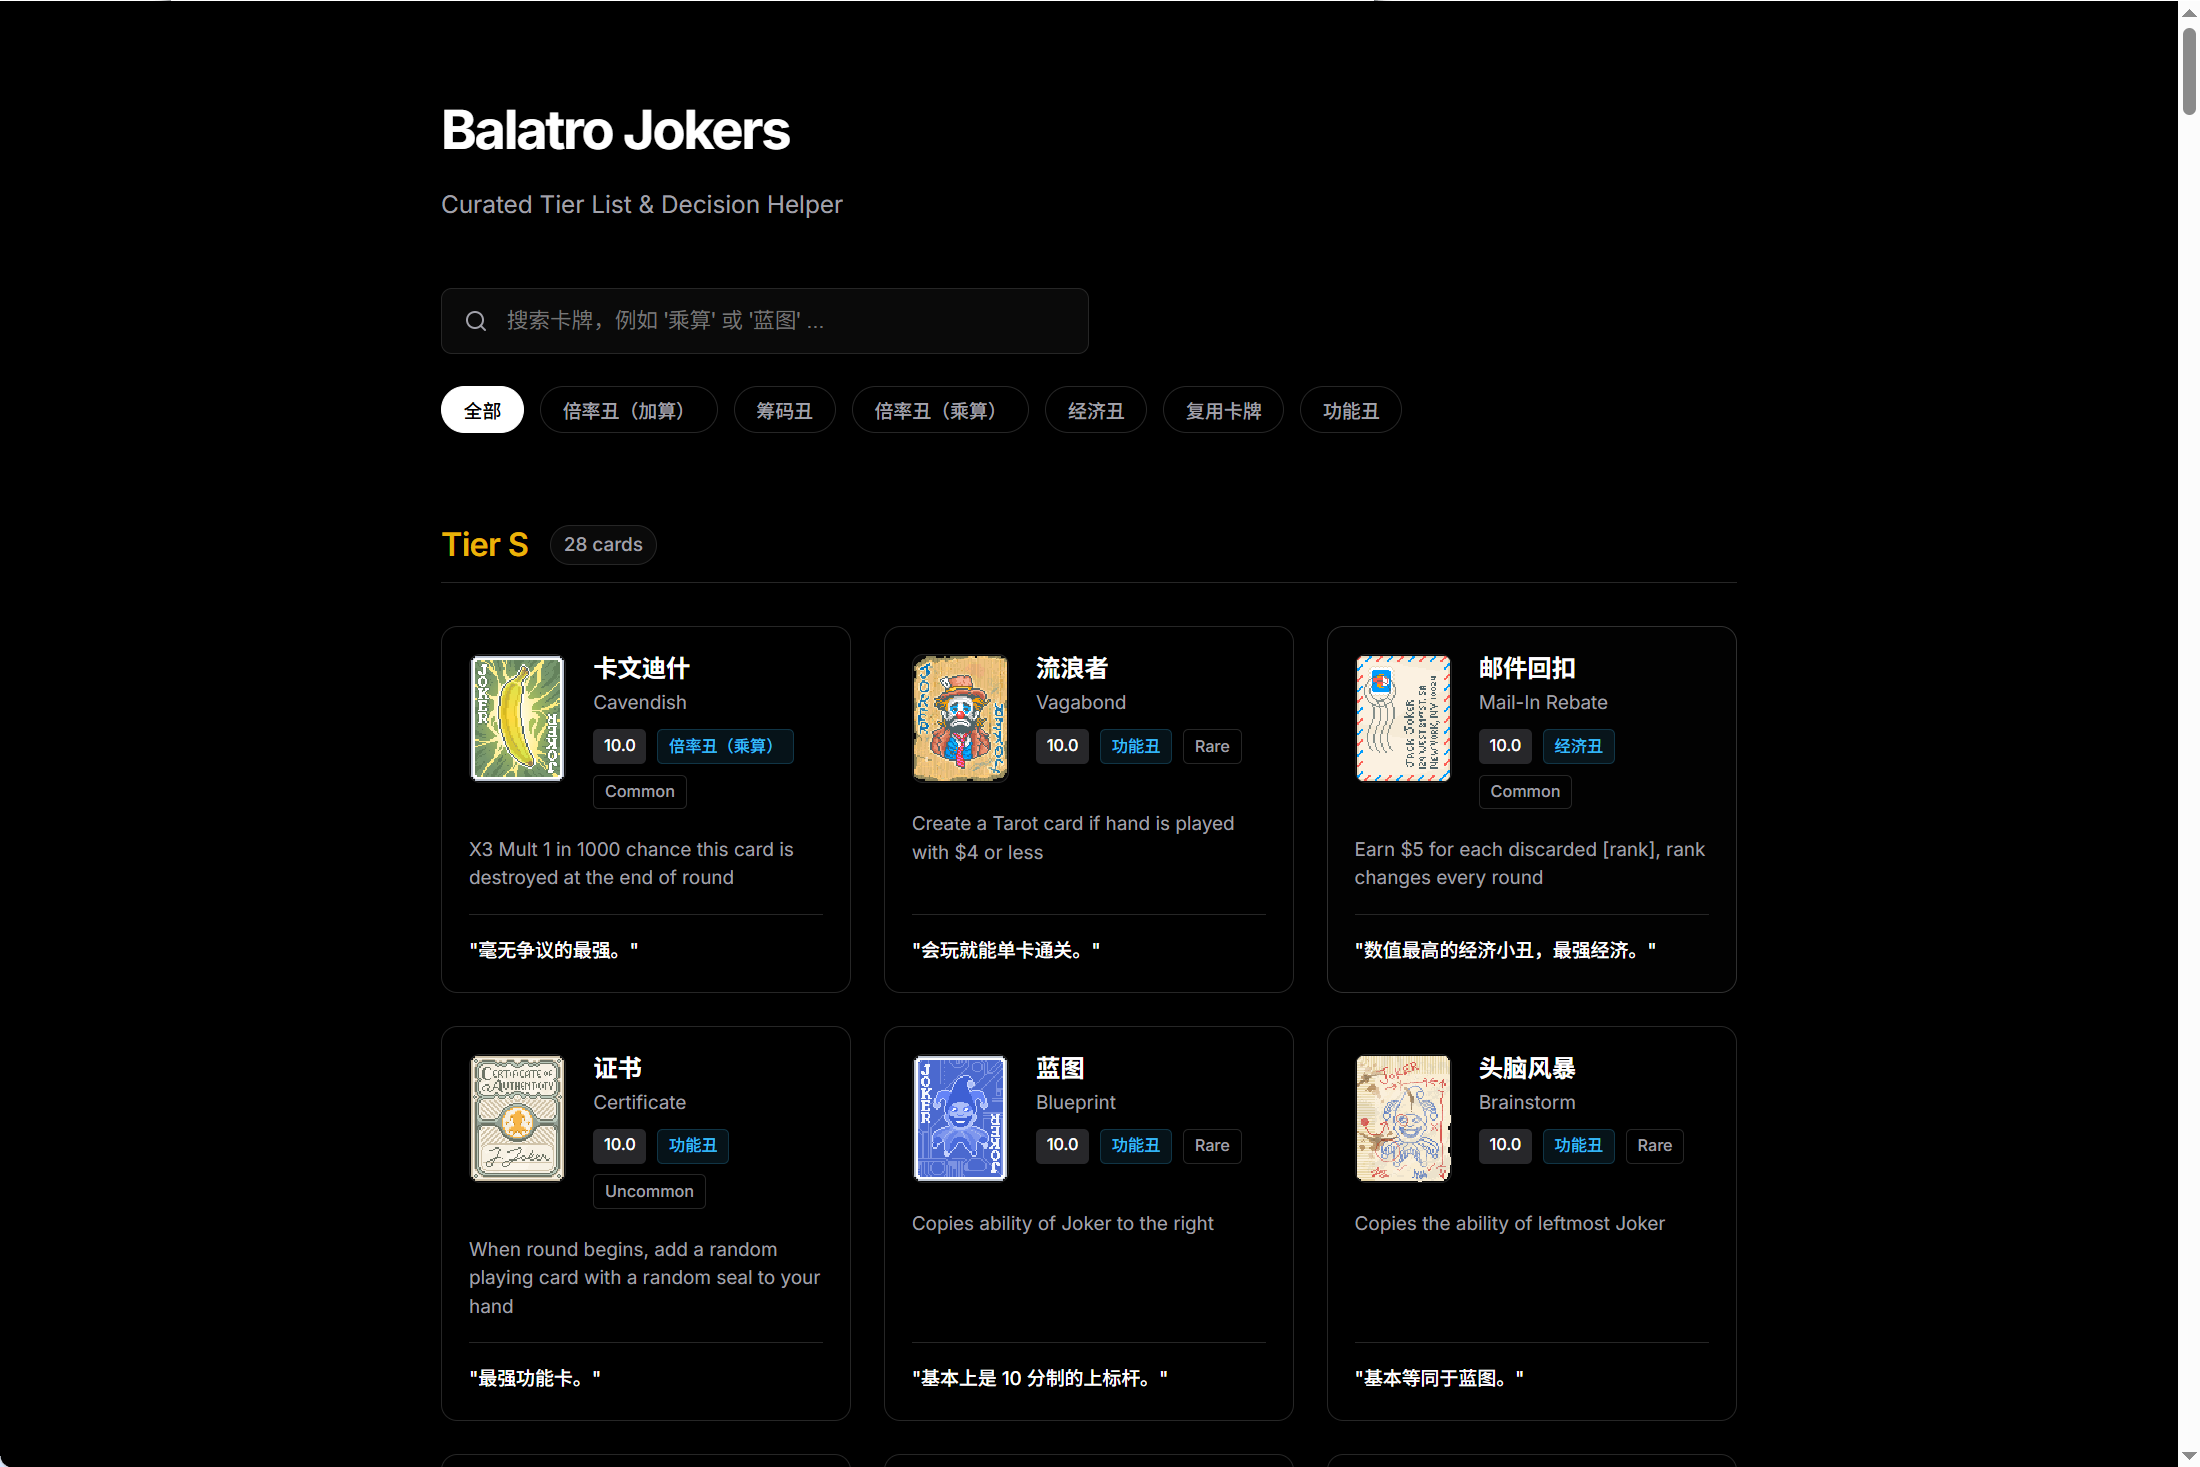
Task: Click the magnifier search icon
Action: pyautogui.click(x=476, y=320)
